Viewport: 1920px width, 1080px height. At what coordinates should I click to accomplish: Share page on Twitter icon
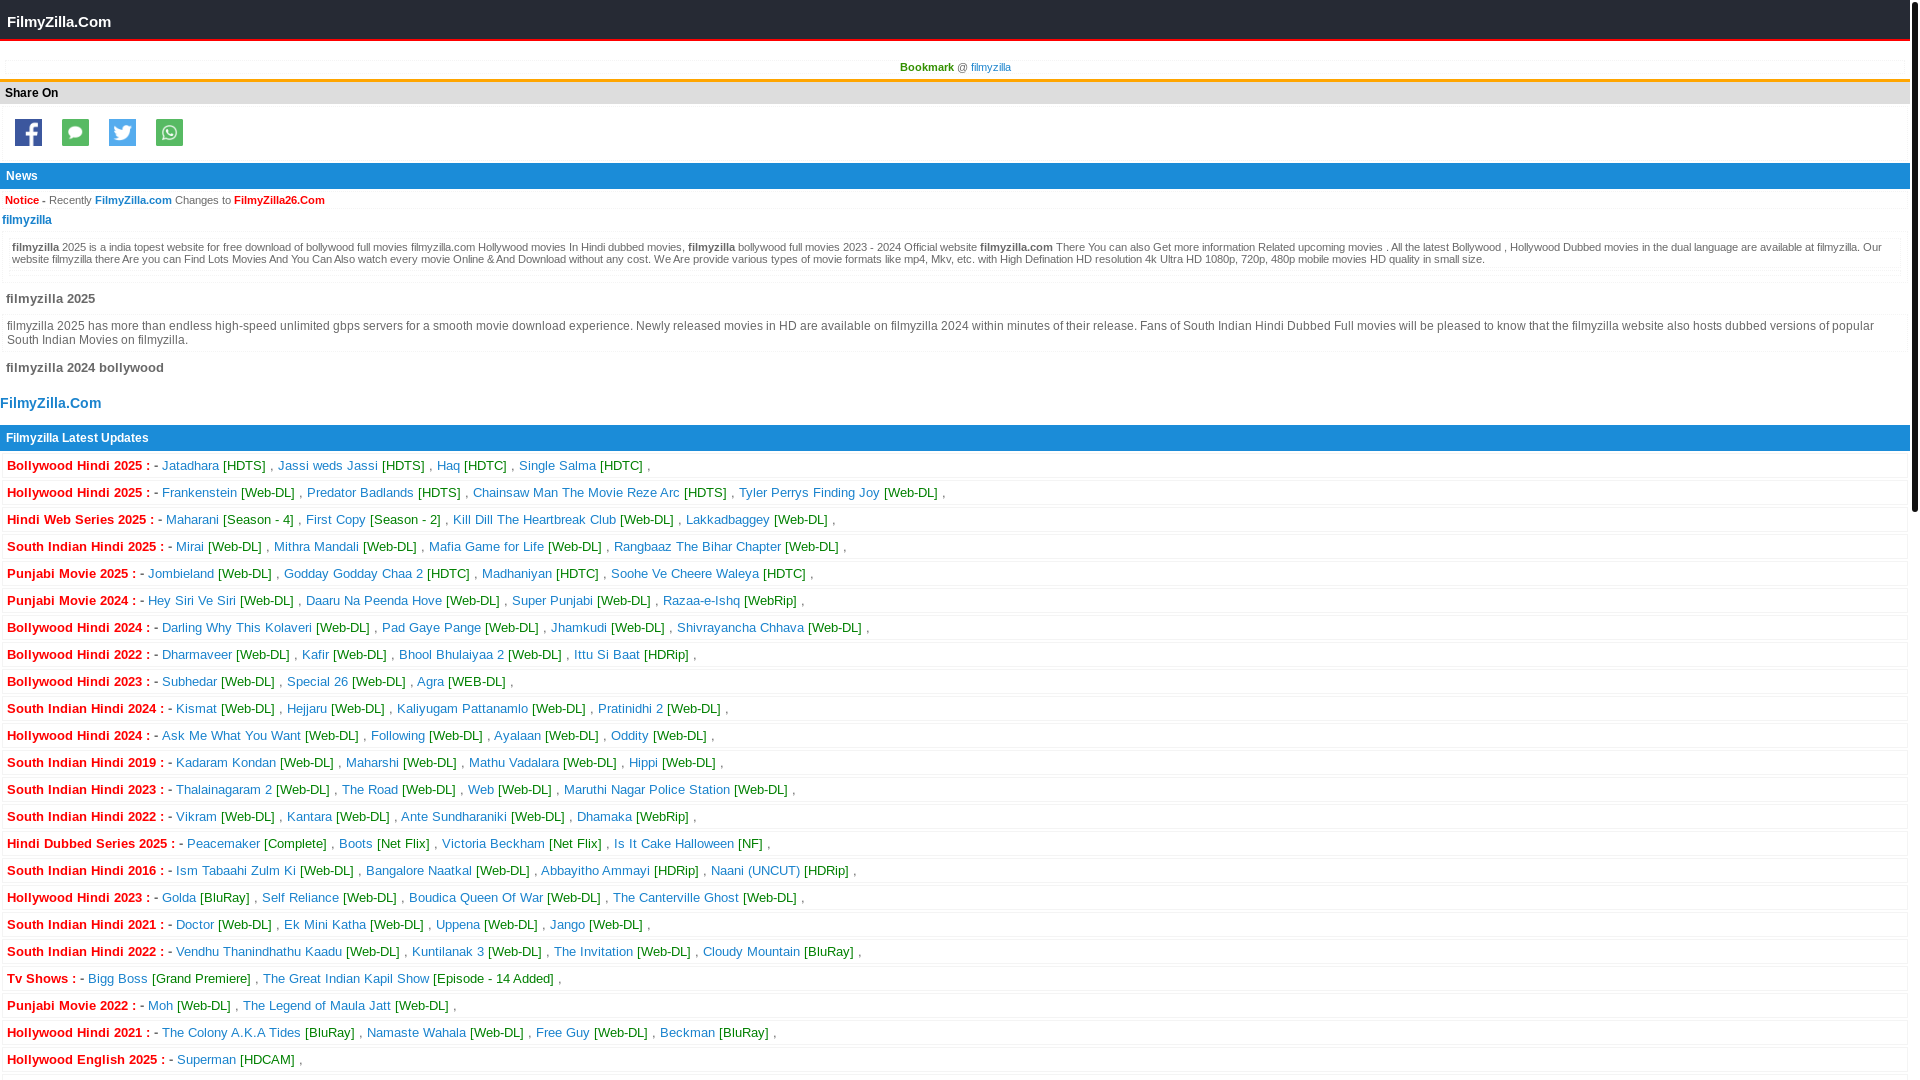point(122,132)
